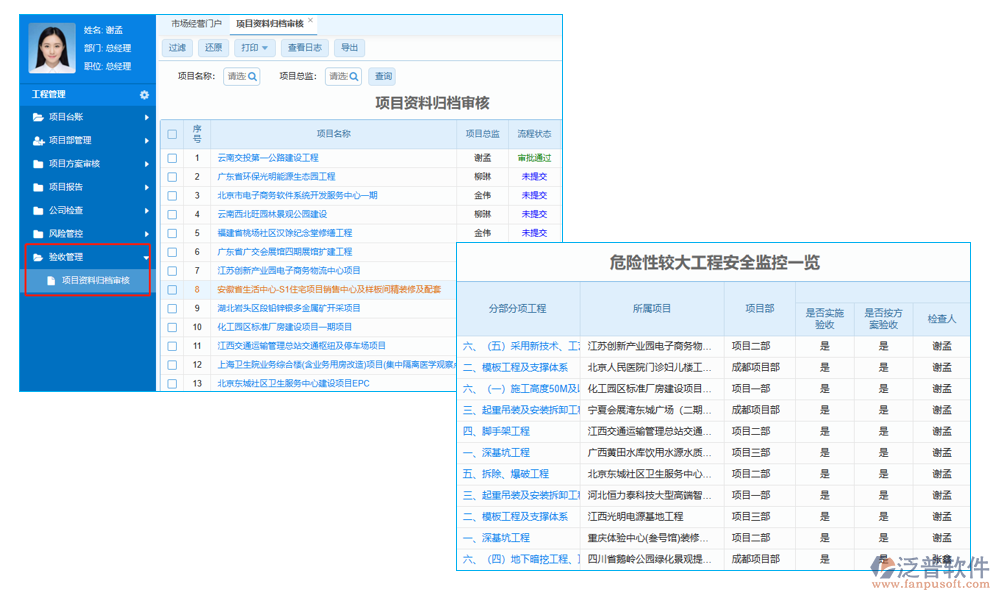This screenshot has width=1000, height=600.
Task: Open the 打印 dropdown button
Action: pyautogui.click(x=254, y=47)
